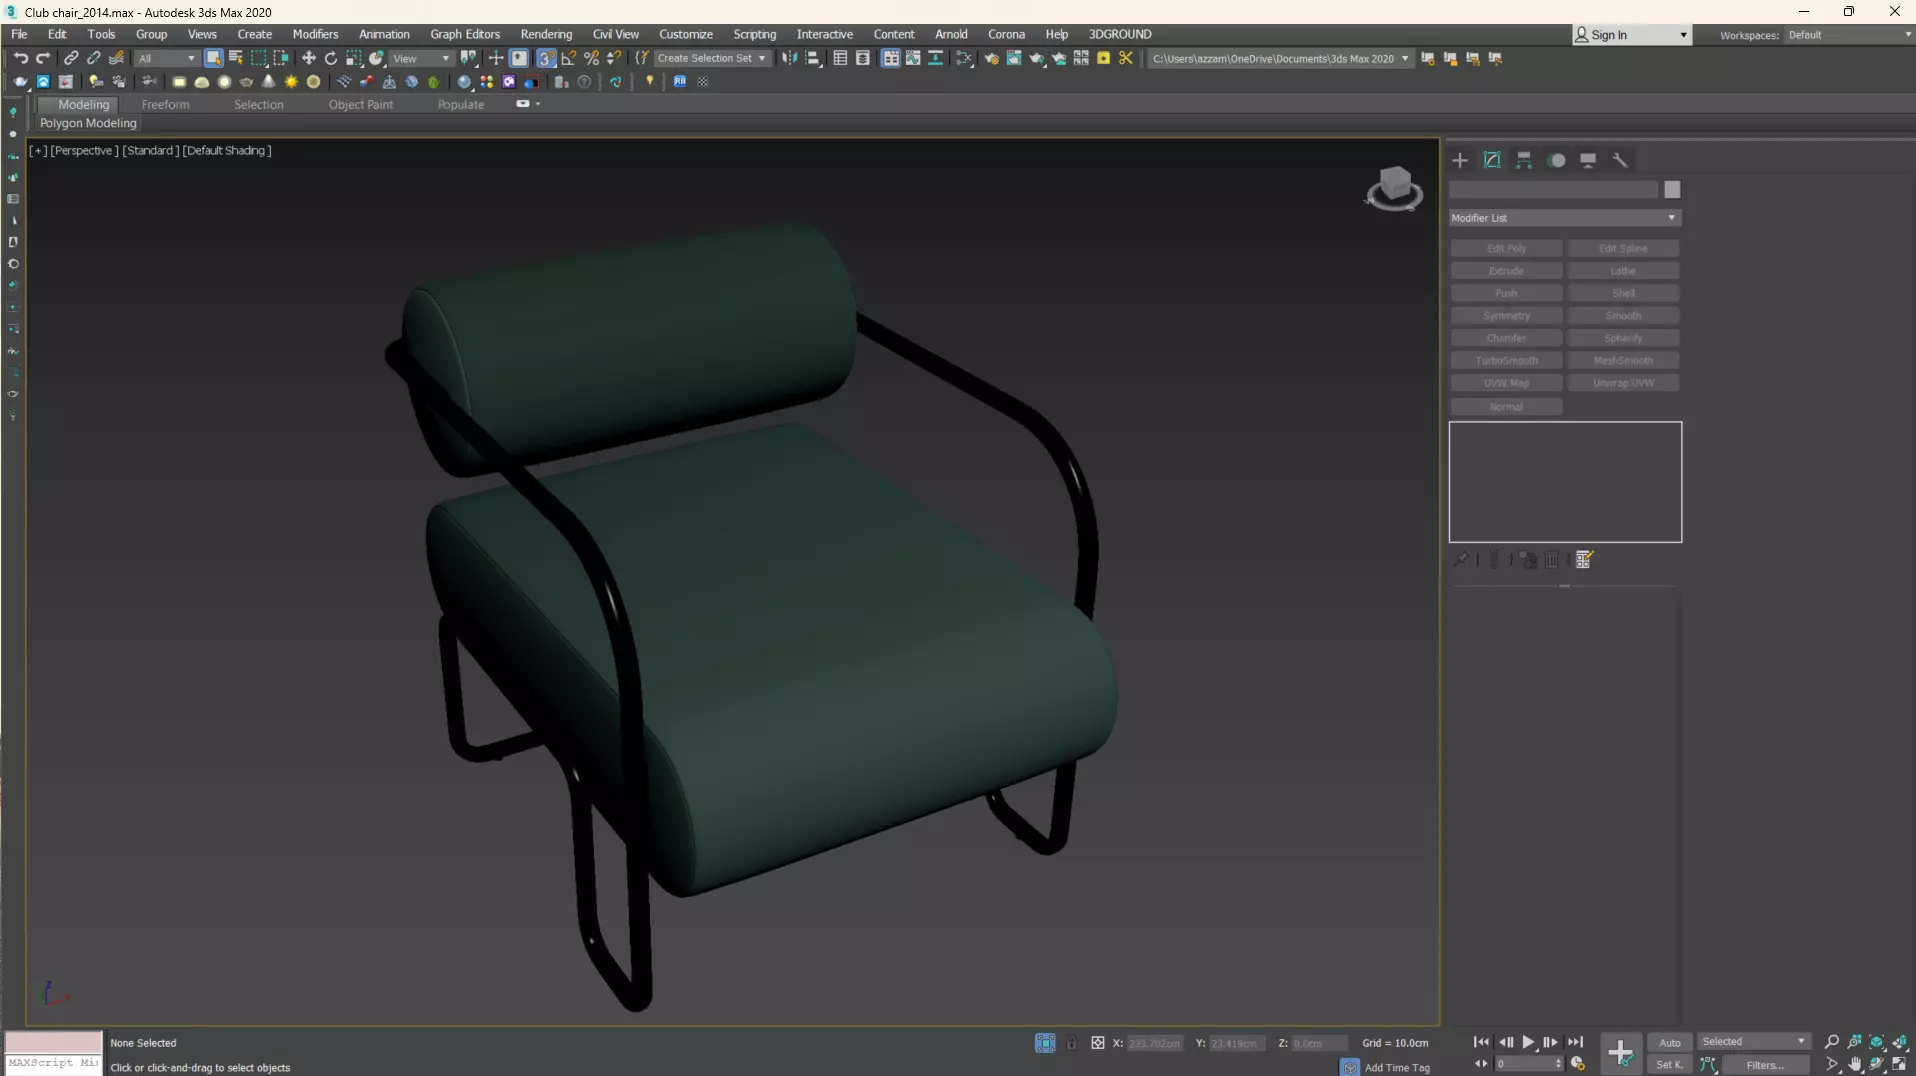Activate the Select Object arrow tool
Viewport: 1916px width, 1076px height.
pos(213,58)
